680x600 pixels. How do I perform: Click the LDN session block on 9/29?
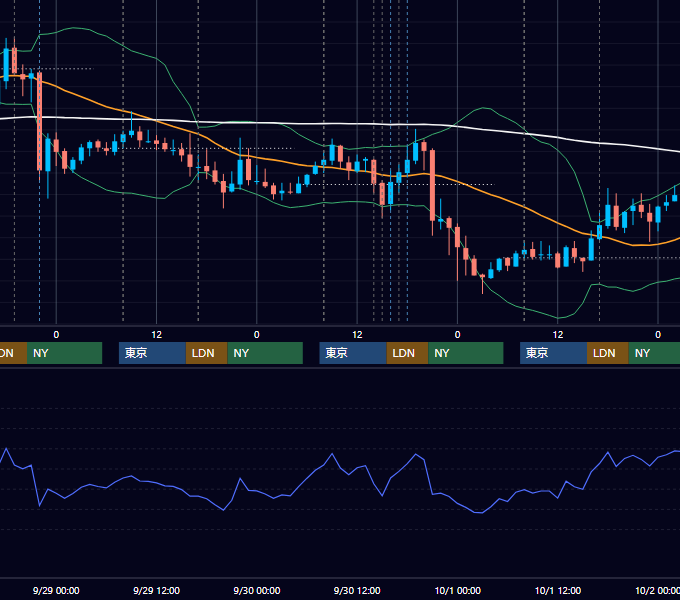(x=206, y=353)
